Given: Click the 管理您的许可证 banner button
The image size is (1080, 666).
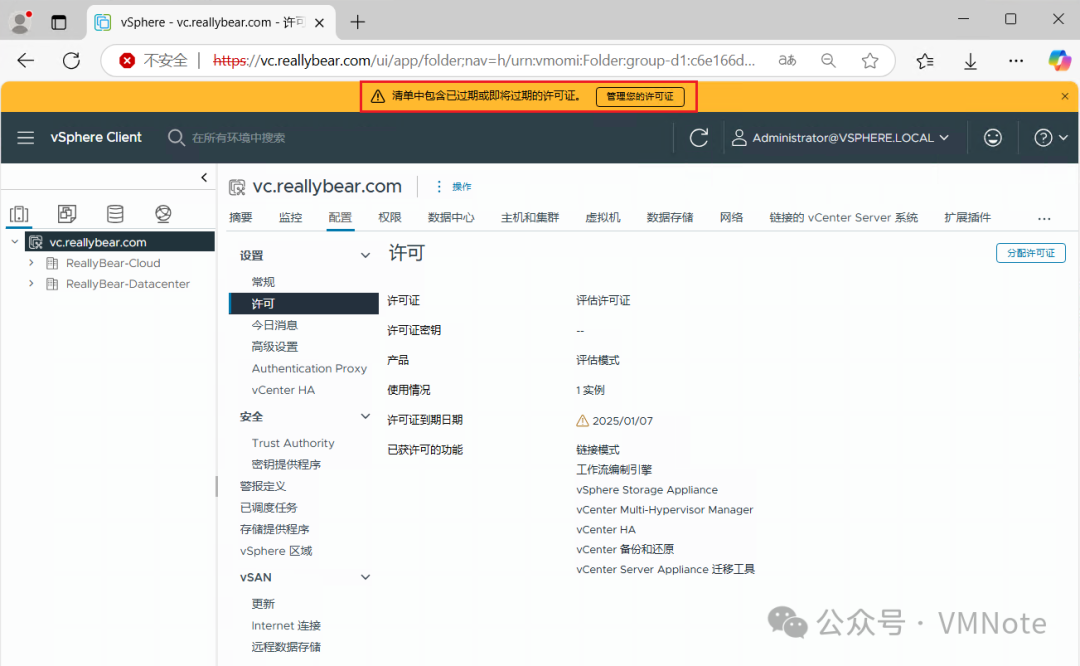Looking at the screenshot, I should tap(640, 96).
